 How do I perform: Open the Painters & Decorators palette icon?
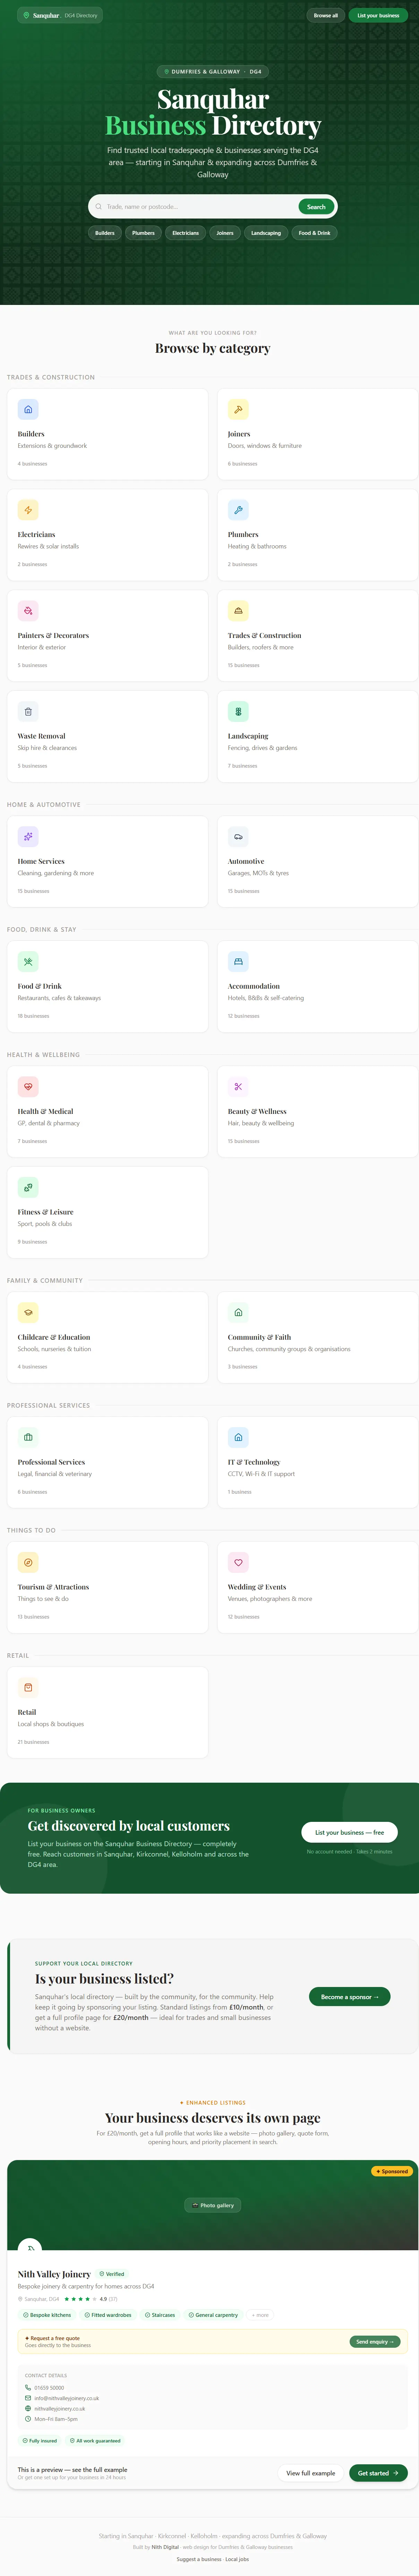coord(28,611)
